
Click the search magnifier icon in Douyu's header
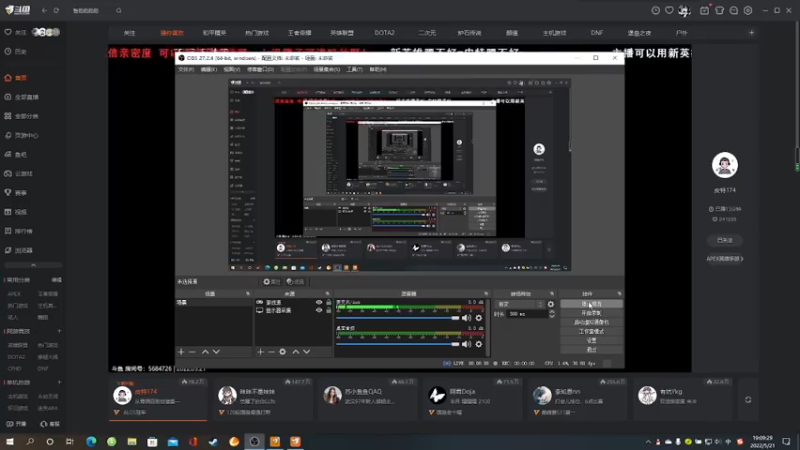[118, 10]
